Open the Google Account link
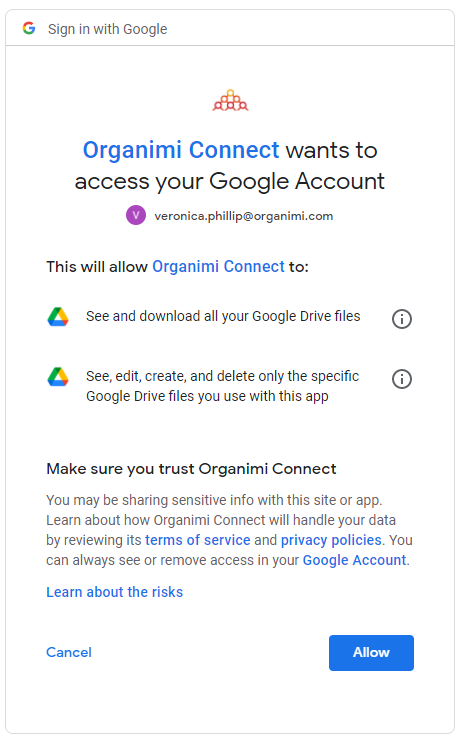This screenshot has width=461, height=740. click(x=354, y=560)
